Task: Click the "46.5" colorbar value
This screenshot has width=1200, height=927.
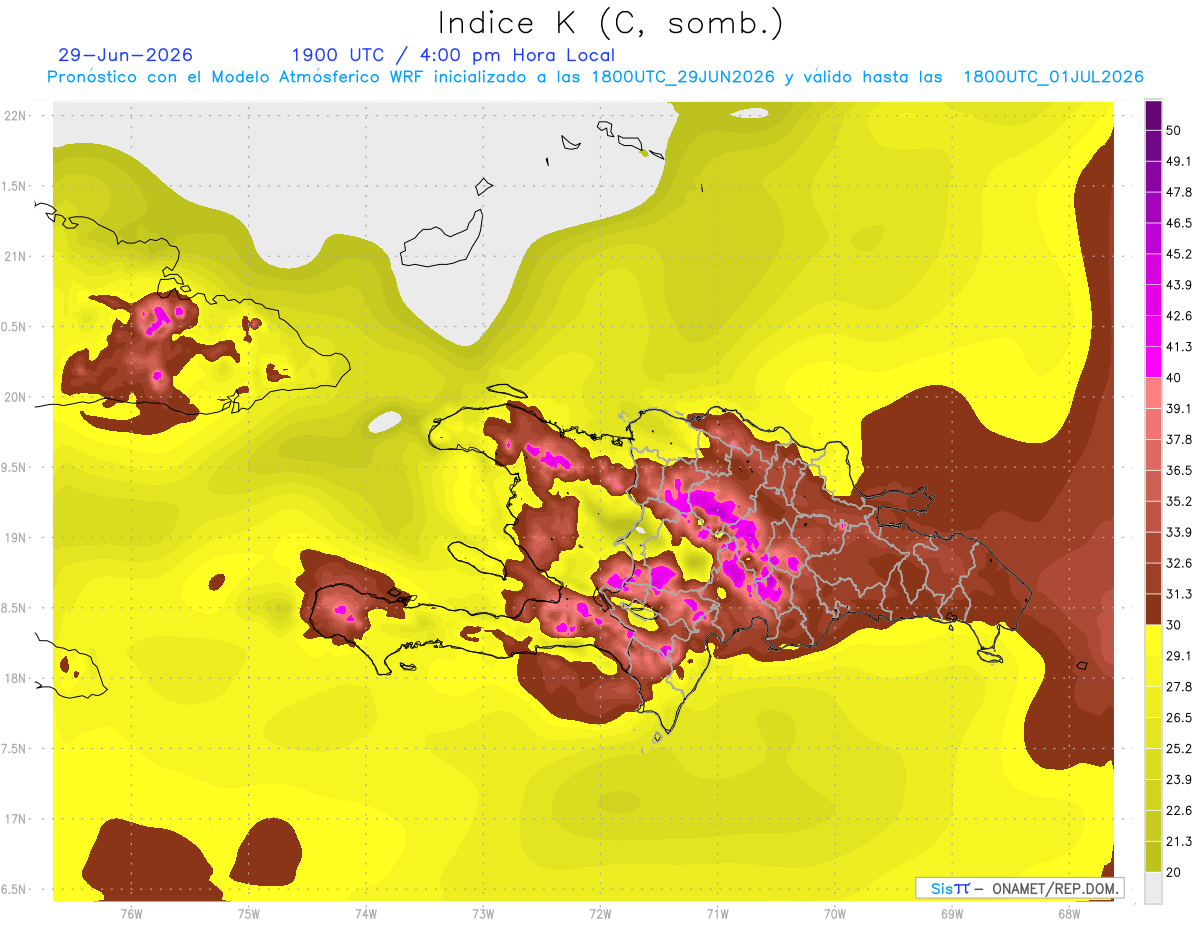Action: click(1179, 223)
